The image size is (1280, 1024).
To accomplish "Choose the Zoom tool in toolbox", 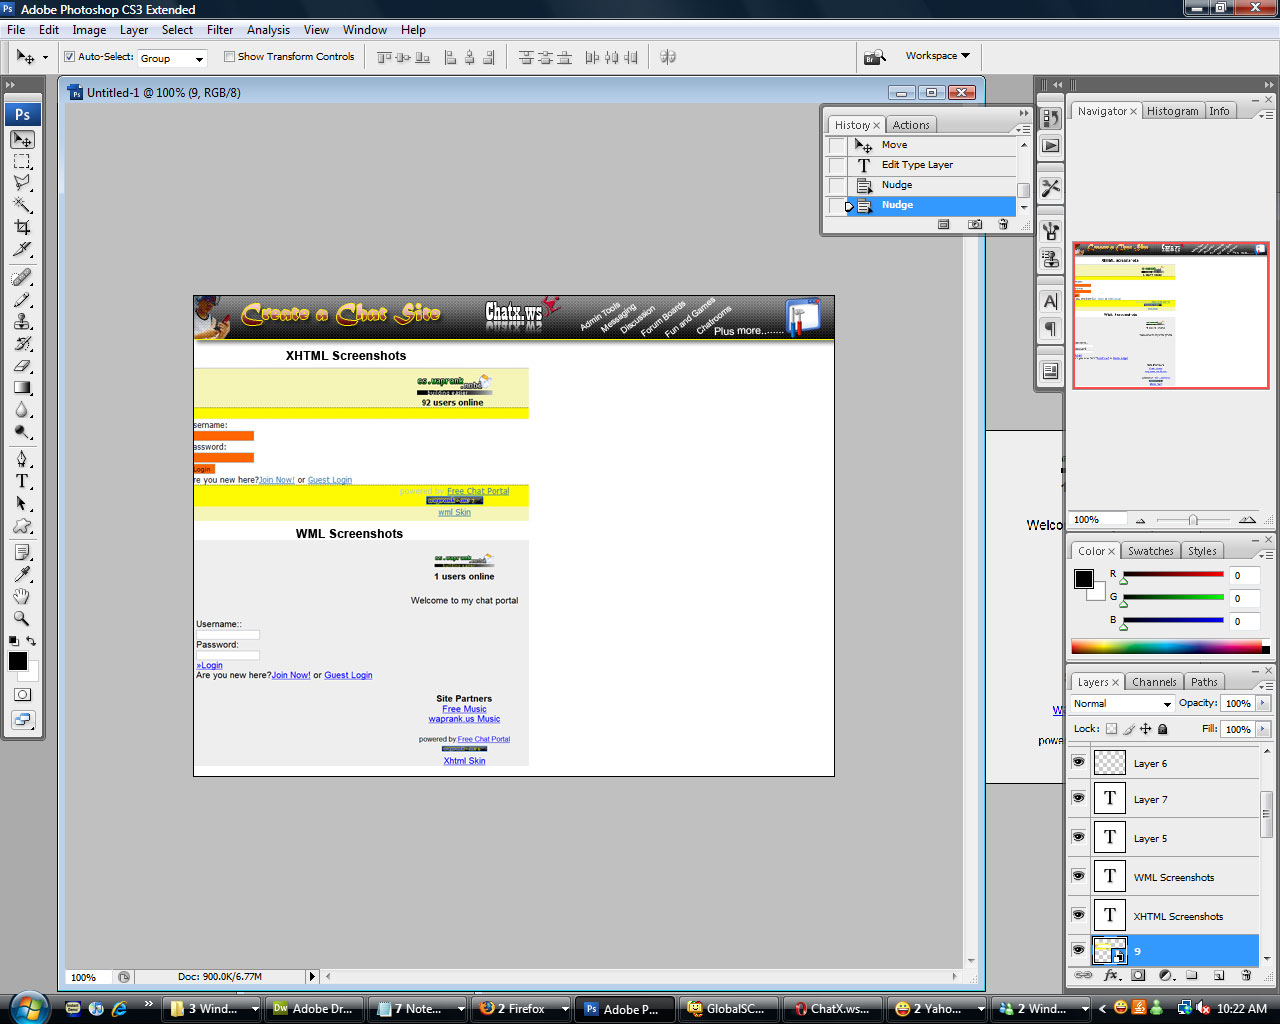I will click(22, 618).
